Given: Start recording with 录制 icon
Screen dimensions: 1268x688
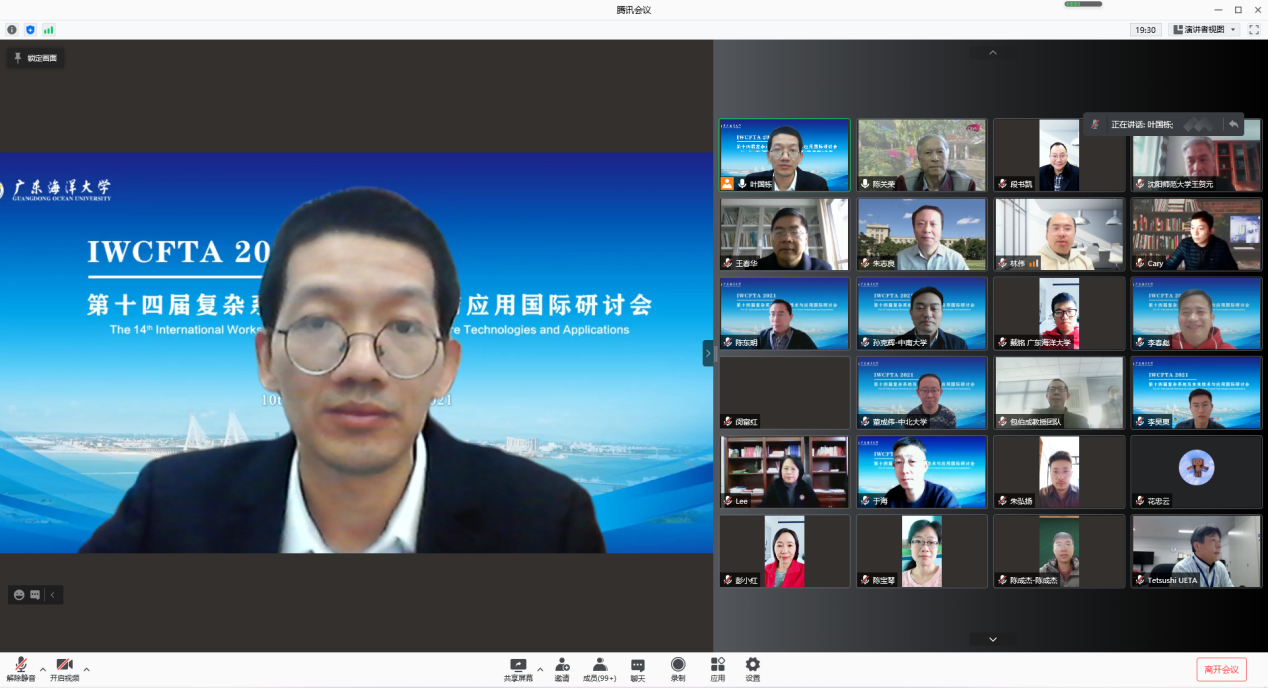Looking at the screenshot, I should tap(678, 668).
